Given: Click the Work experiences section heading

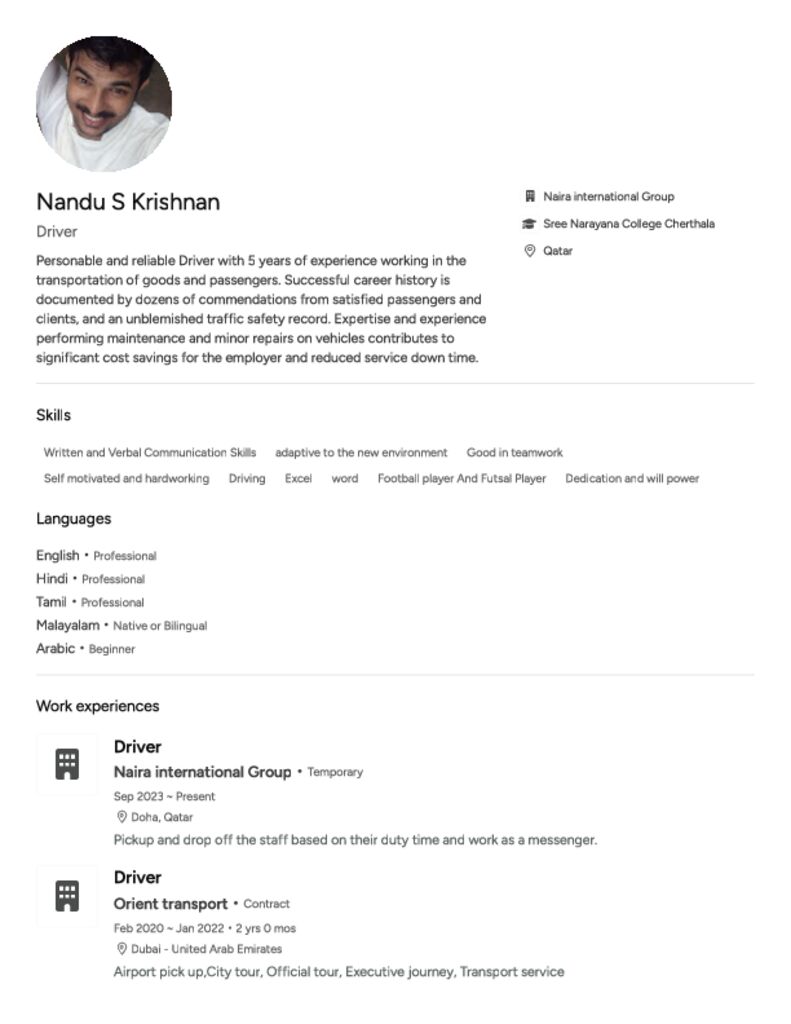Looking at the screenshot, I should tap(97, 706).
